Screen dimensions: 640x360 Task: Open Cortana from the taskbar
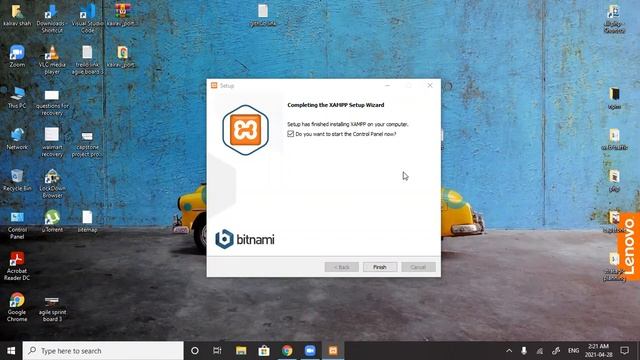pos(195,351)
